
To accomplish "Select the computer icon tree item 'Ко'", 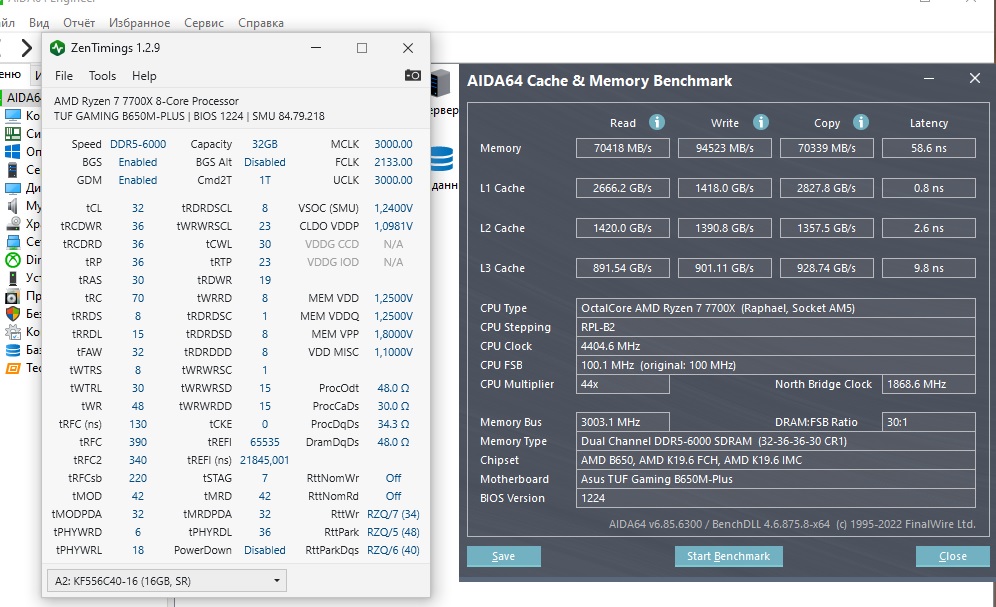I will click(x=13, y=116).
